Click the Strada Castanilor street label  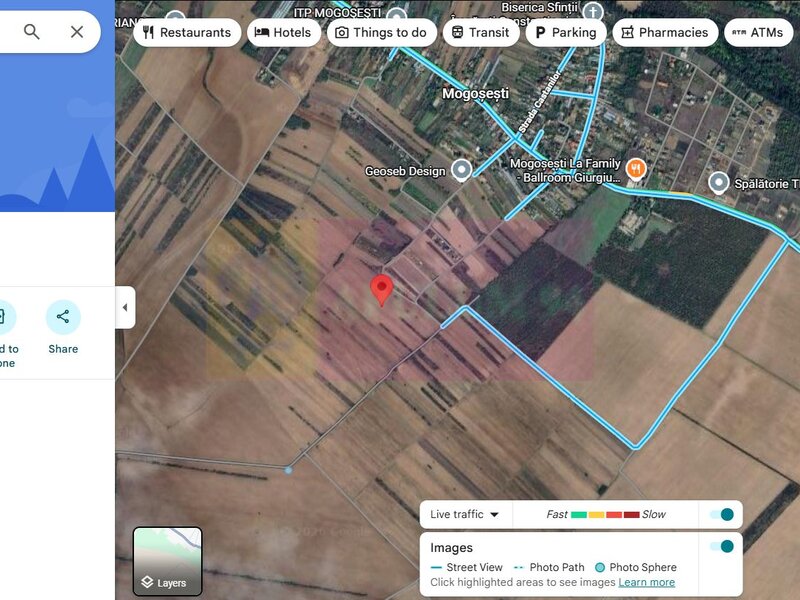(x=539, y=101)
